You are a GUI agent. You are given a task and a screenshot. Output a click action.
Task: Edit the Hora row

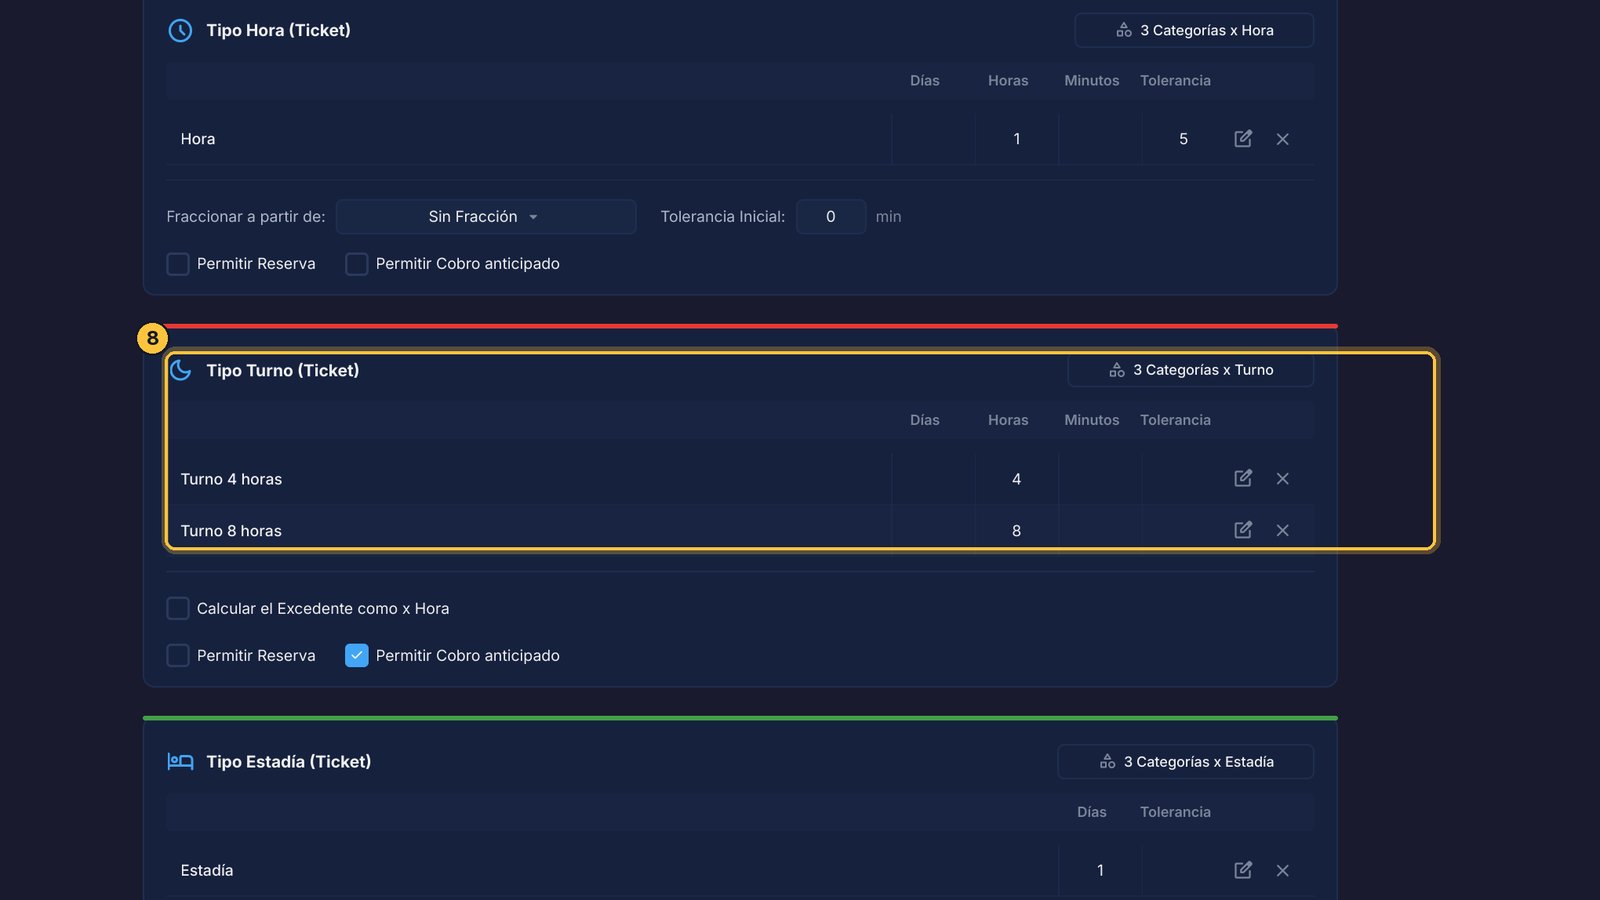(1243, 139)
